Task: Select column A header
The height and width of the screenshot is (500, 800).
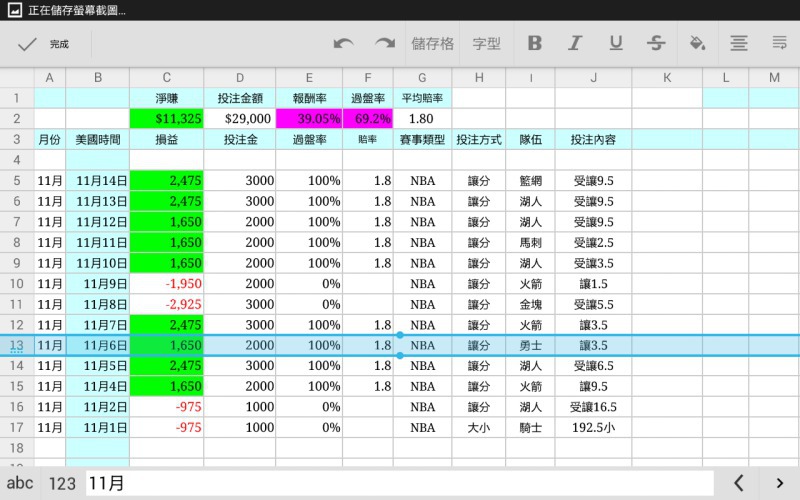Action: pos(49,78)
